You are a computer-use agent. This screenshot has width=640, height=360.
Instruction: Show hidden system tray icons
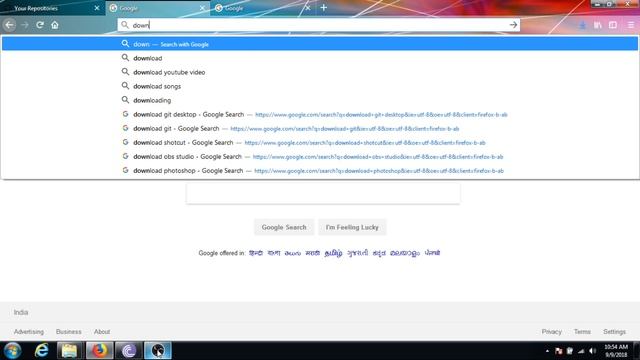pyautogui.click(x=547, y=351)
